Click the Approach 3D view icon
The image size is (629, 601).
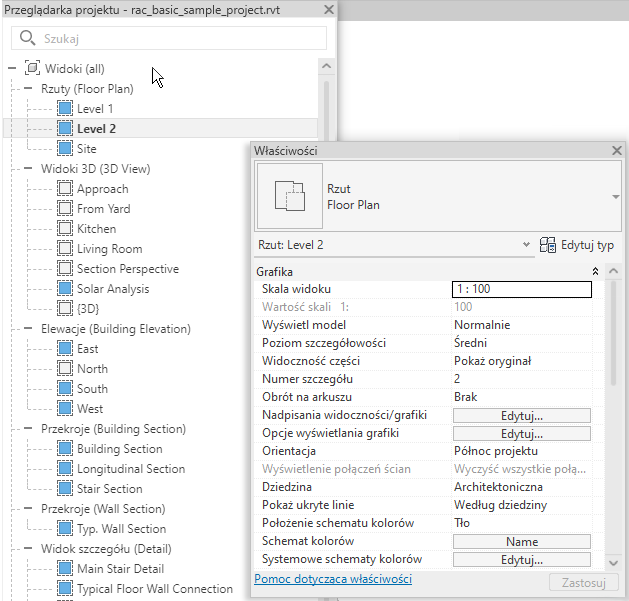[65, 188]
